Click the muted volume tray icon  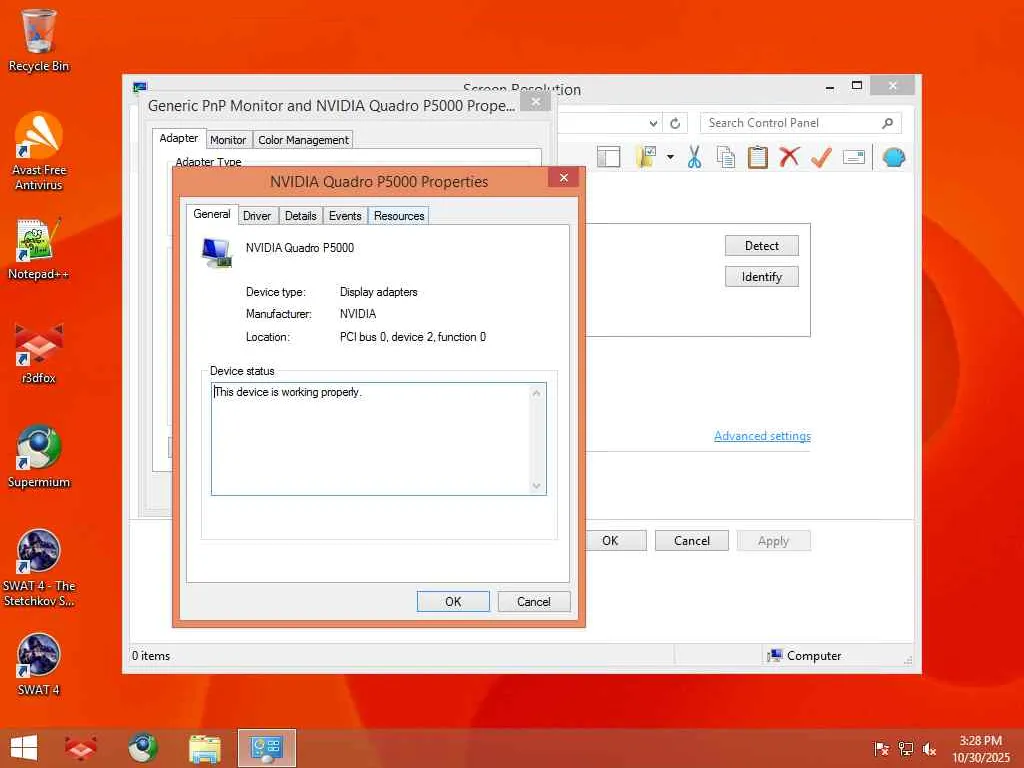coord(929,749)
